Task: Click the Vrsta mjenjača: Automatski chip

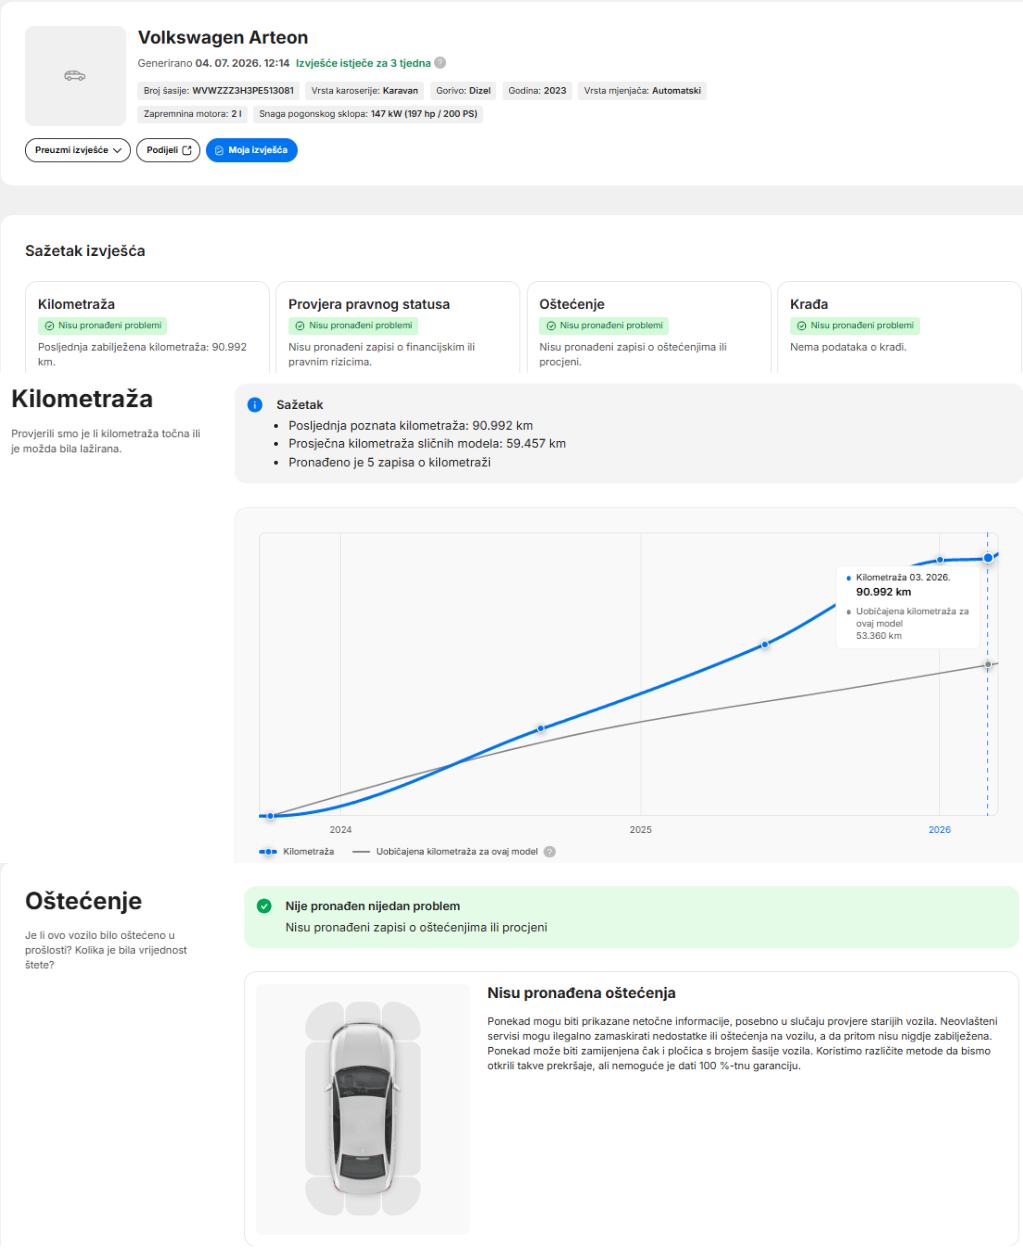Action: coord(642,90)
